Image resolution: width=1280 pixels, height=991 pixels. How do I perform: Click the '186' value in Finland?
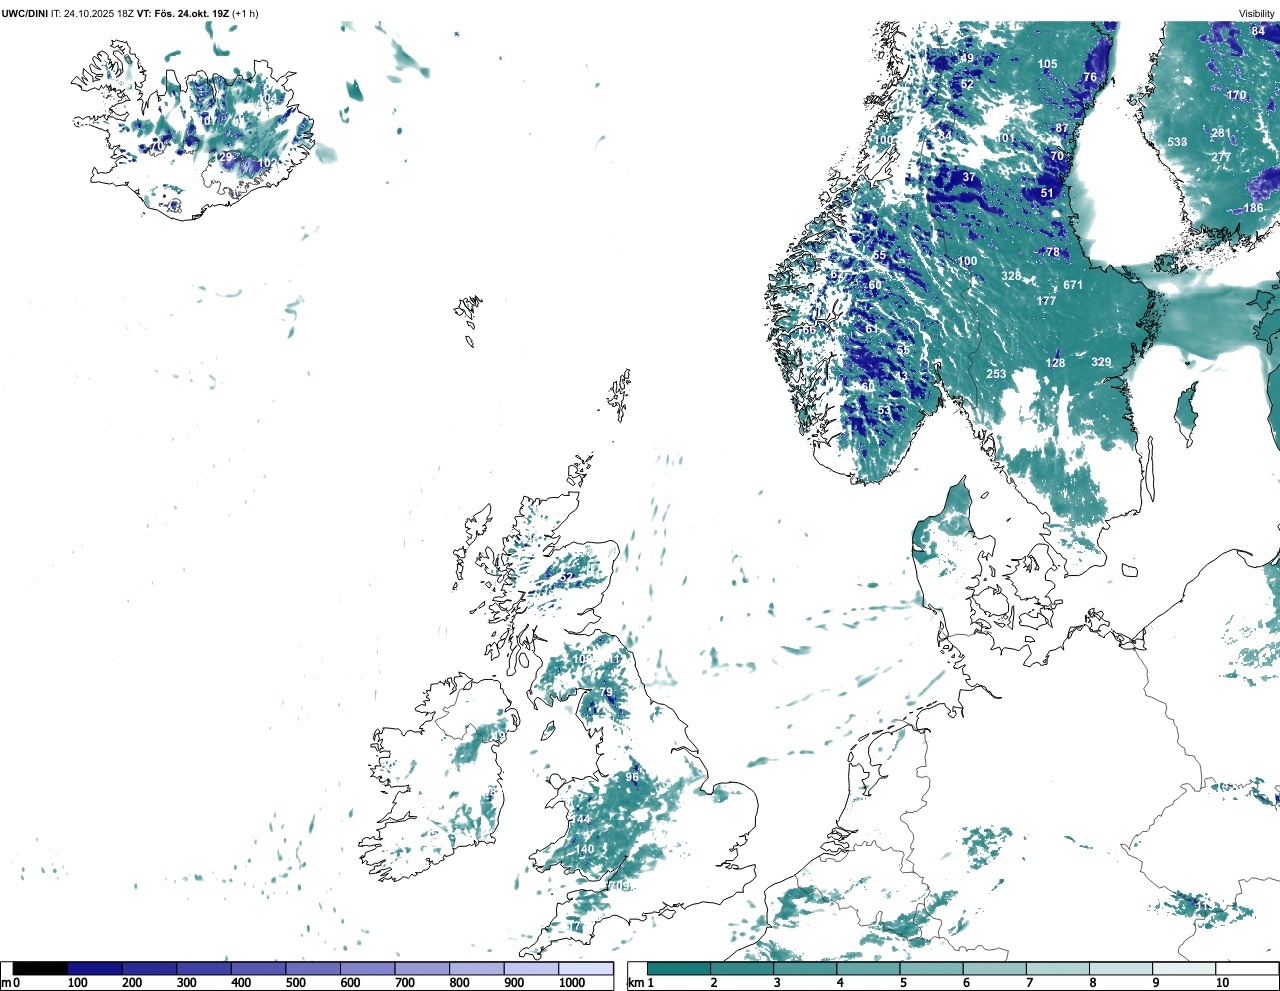(x=1253, y=208)
